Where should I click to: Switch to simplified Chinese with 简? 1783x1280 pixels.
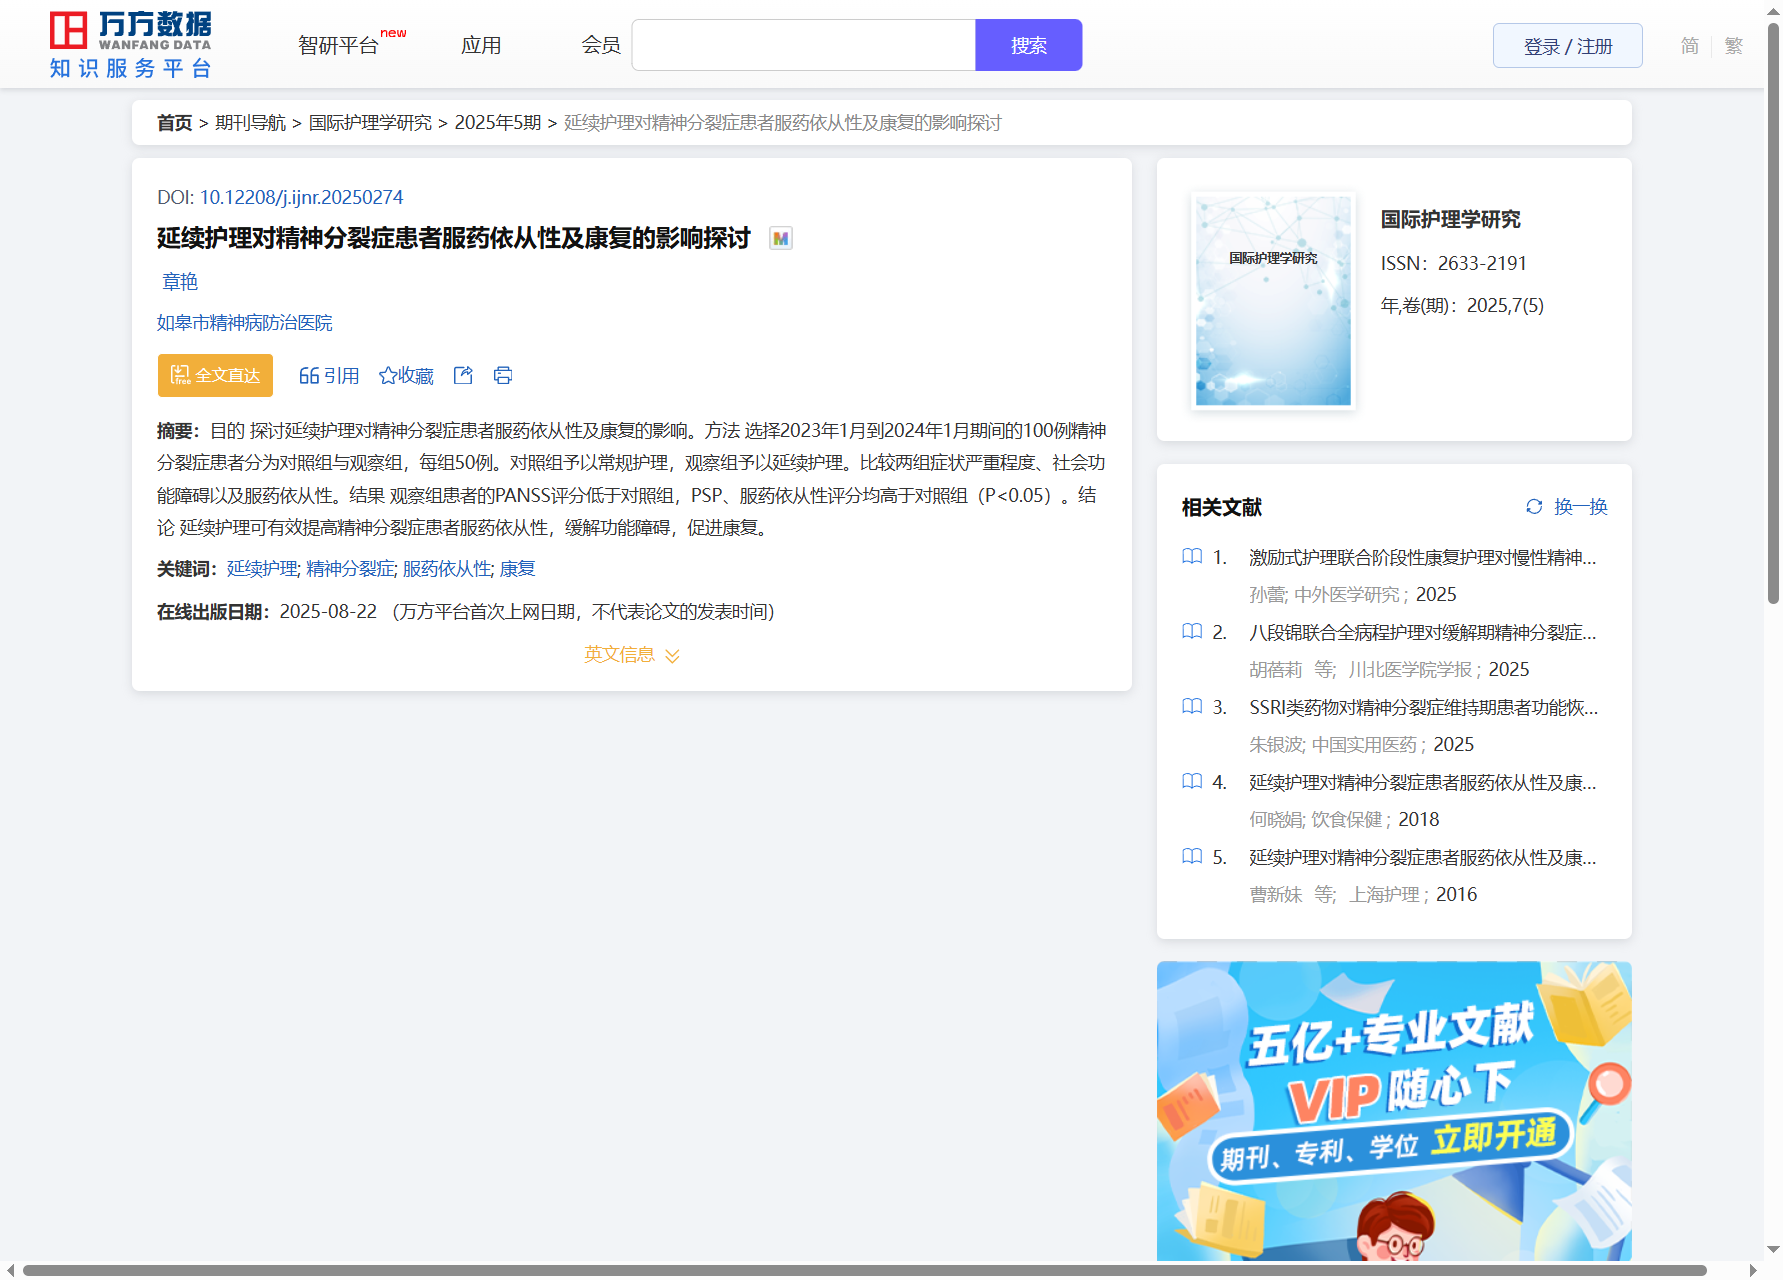[1689, 45]
